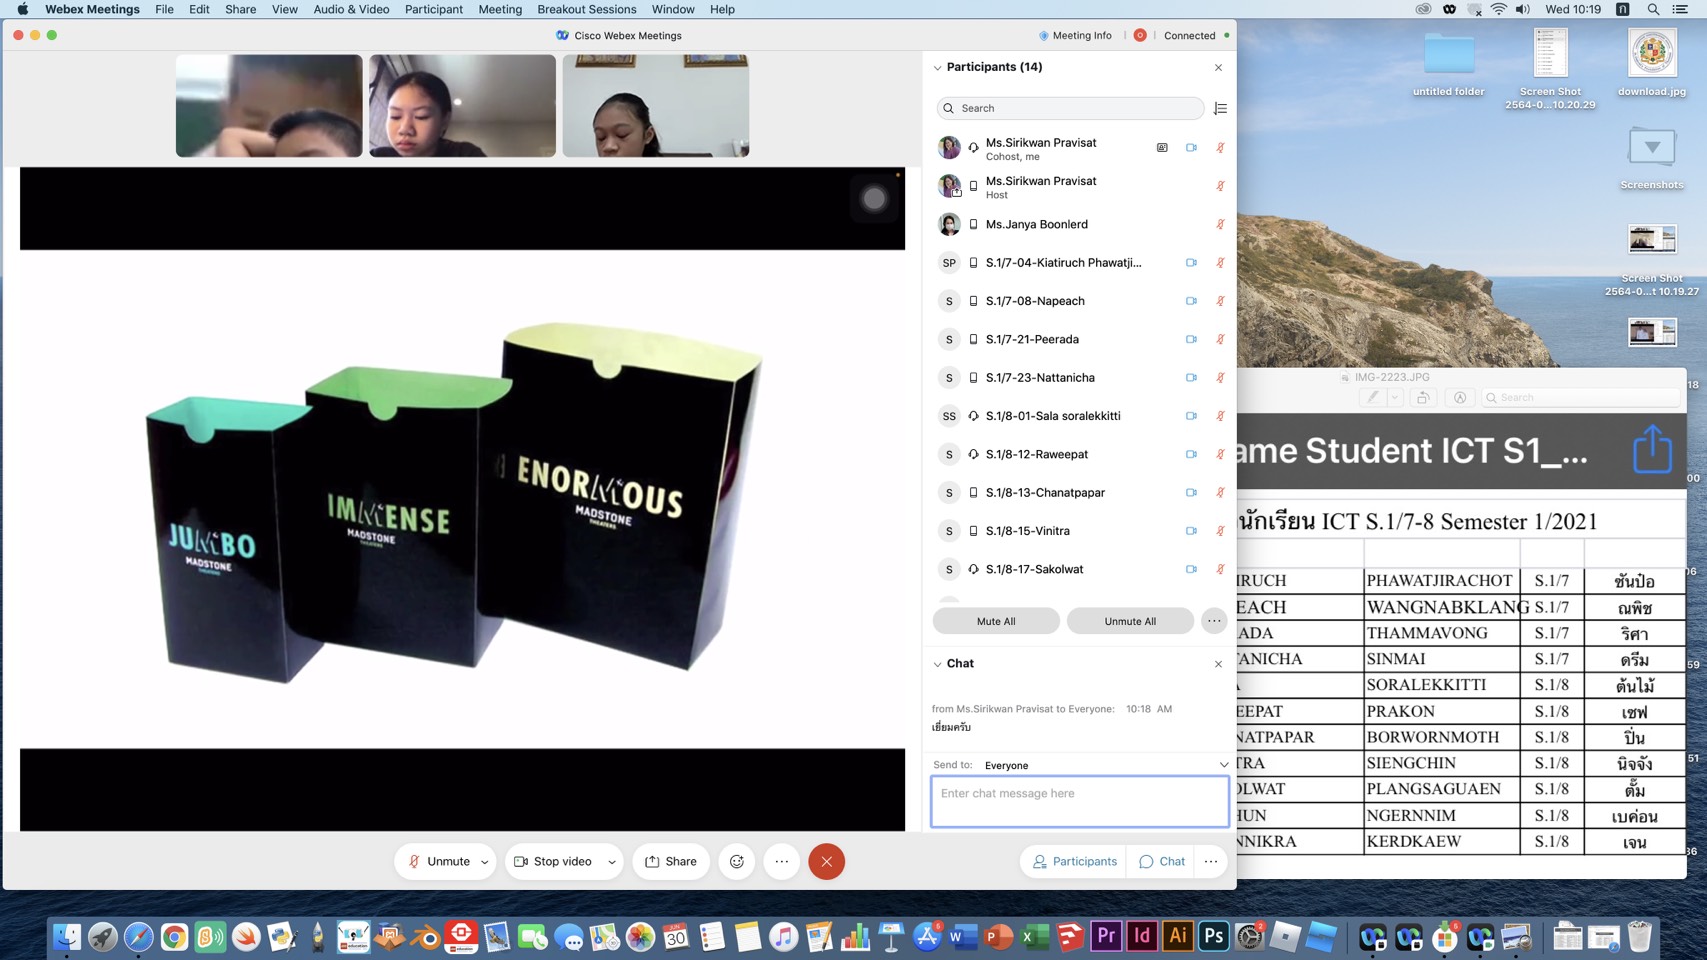Toggle mute for Ms.Janya Boonlerd
The width and height of the screenshot is (1707, 960).
(x=1220, y=224)
